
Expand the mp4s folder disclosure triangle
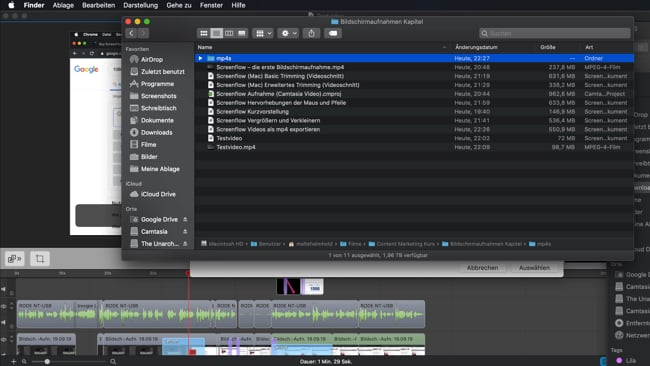click(x=200, y=58)
